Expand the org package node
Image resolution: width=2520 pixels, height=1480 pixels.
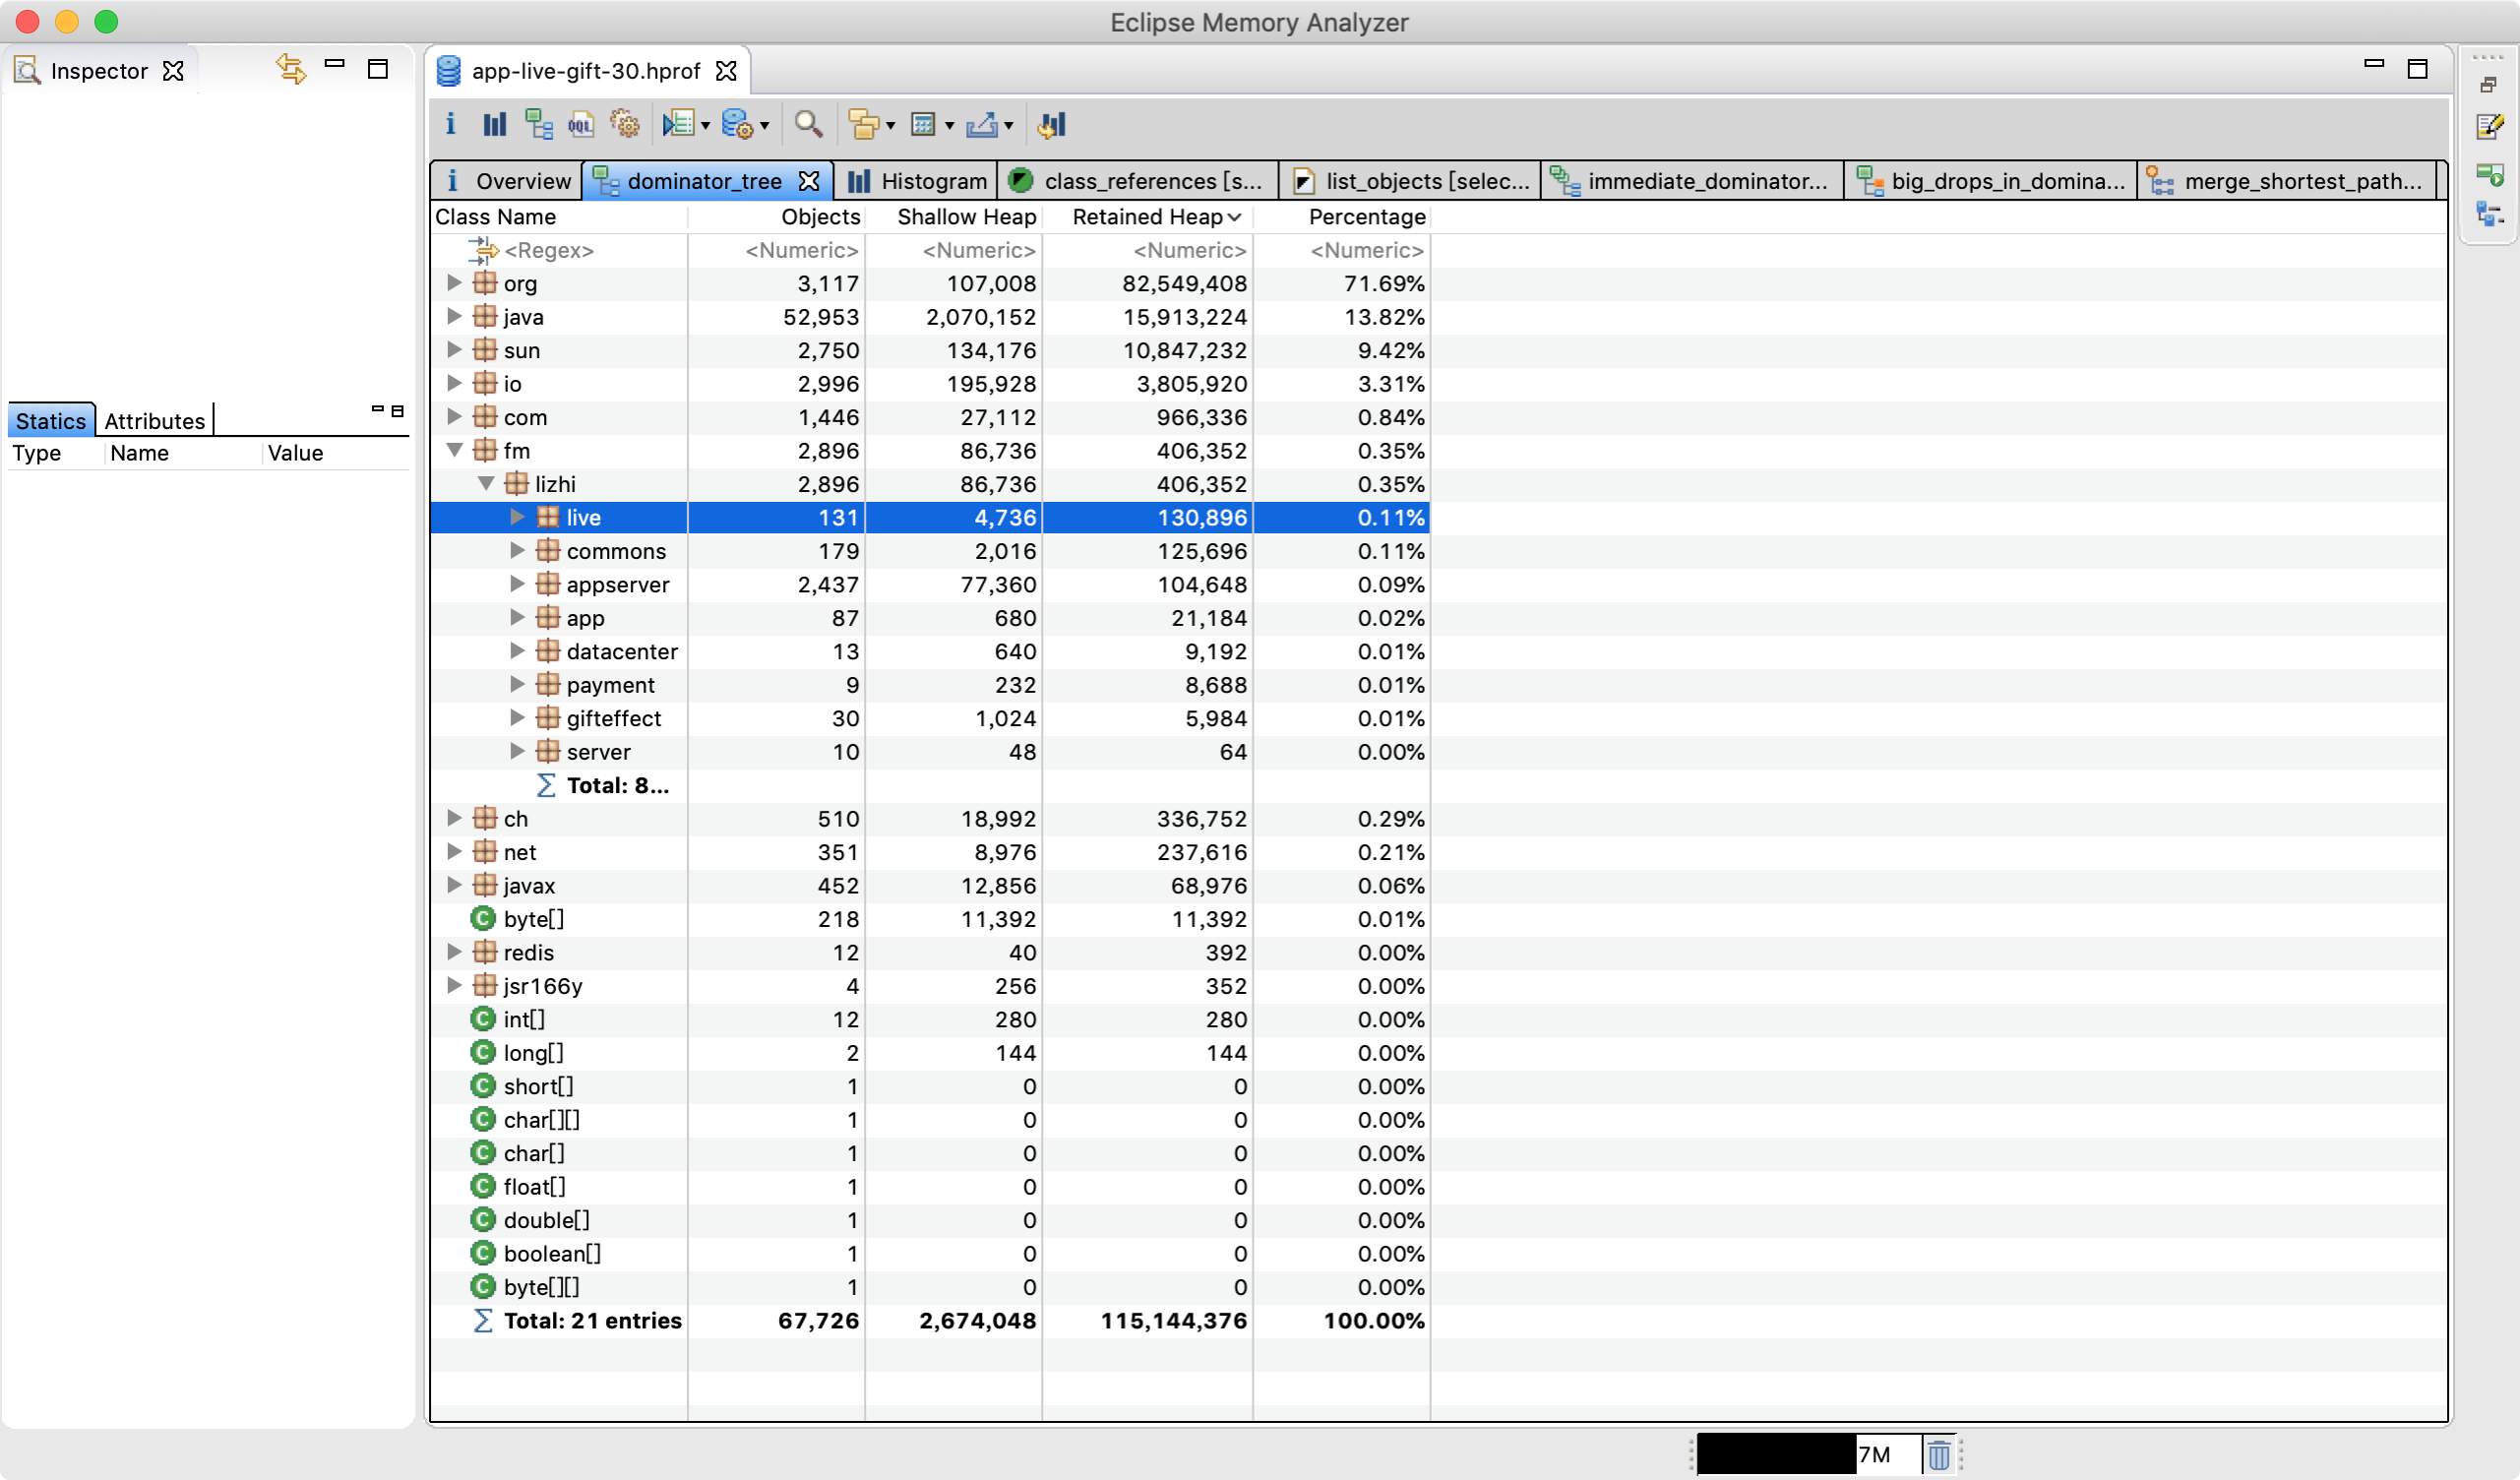click(x=454, y=283)
